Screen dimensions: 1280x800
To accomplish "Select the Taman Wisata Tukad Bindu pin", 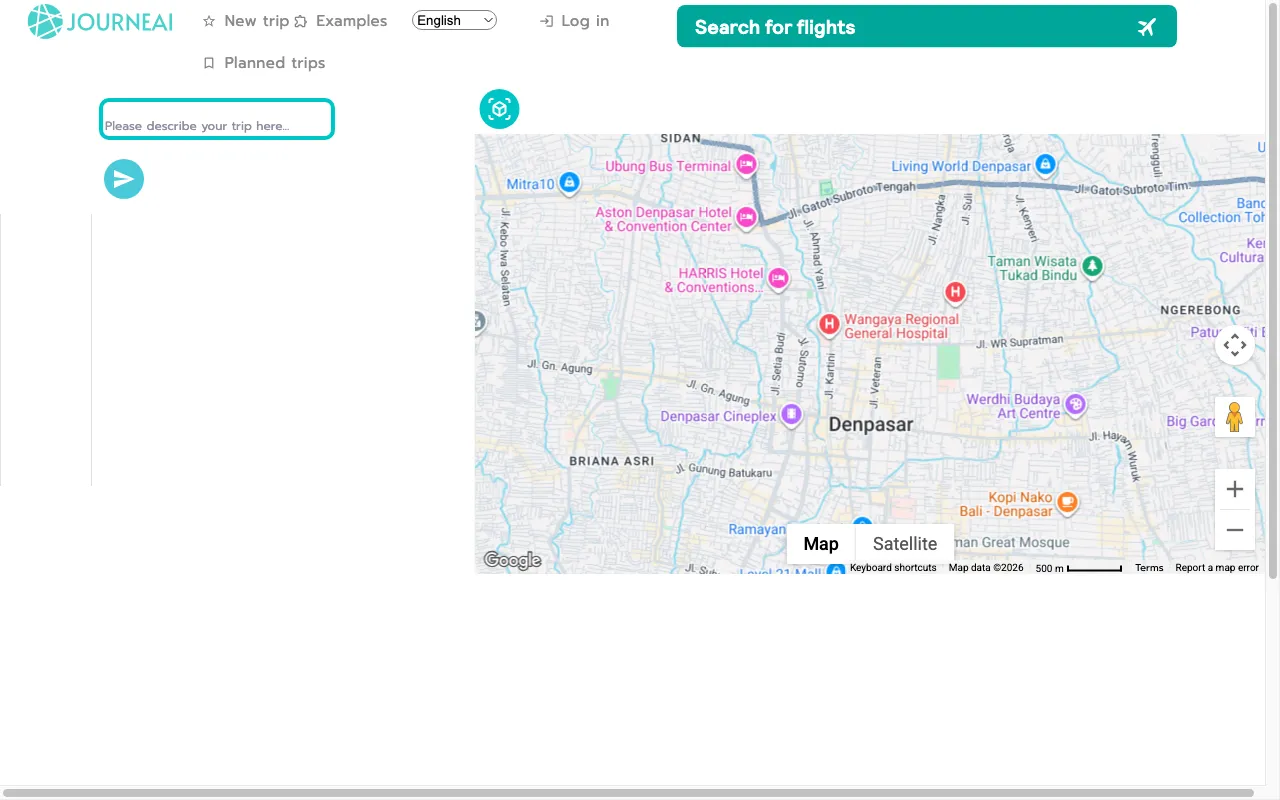I will (x=1093, y=266).
